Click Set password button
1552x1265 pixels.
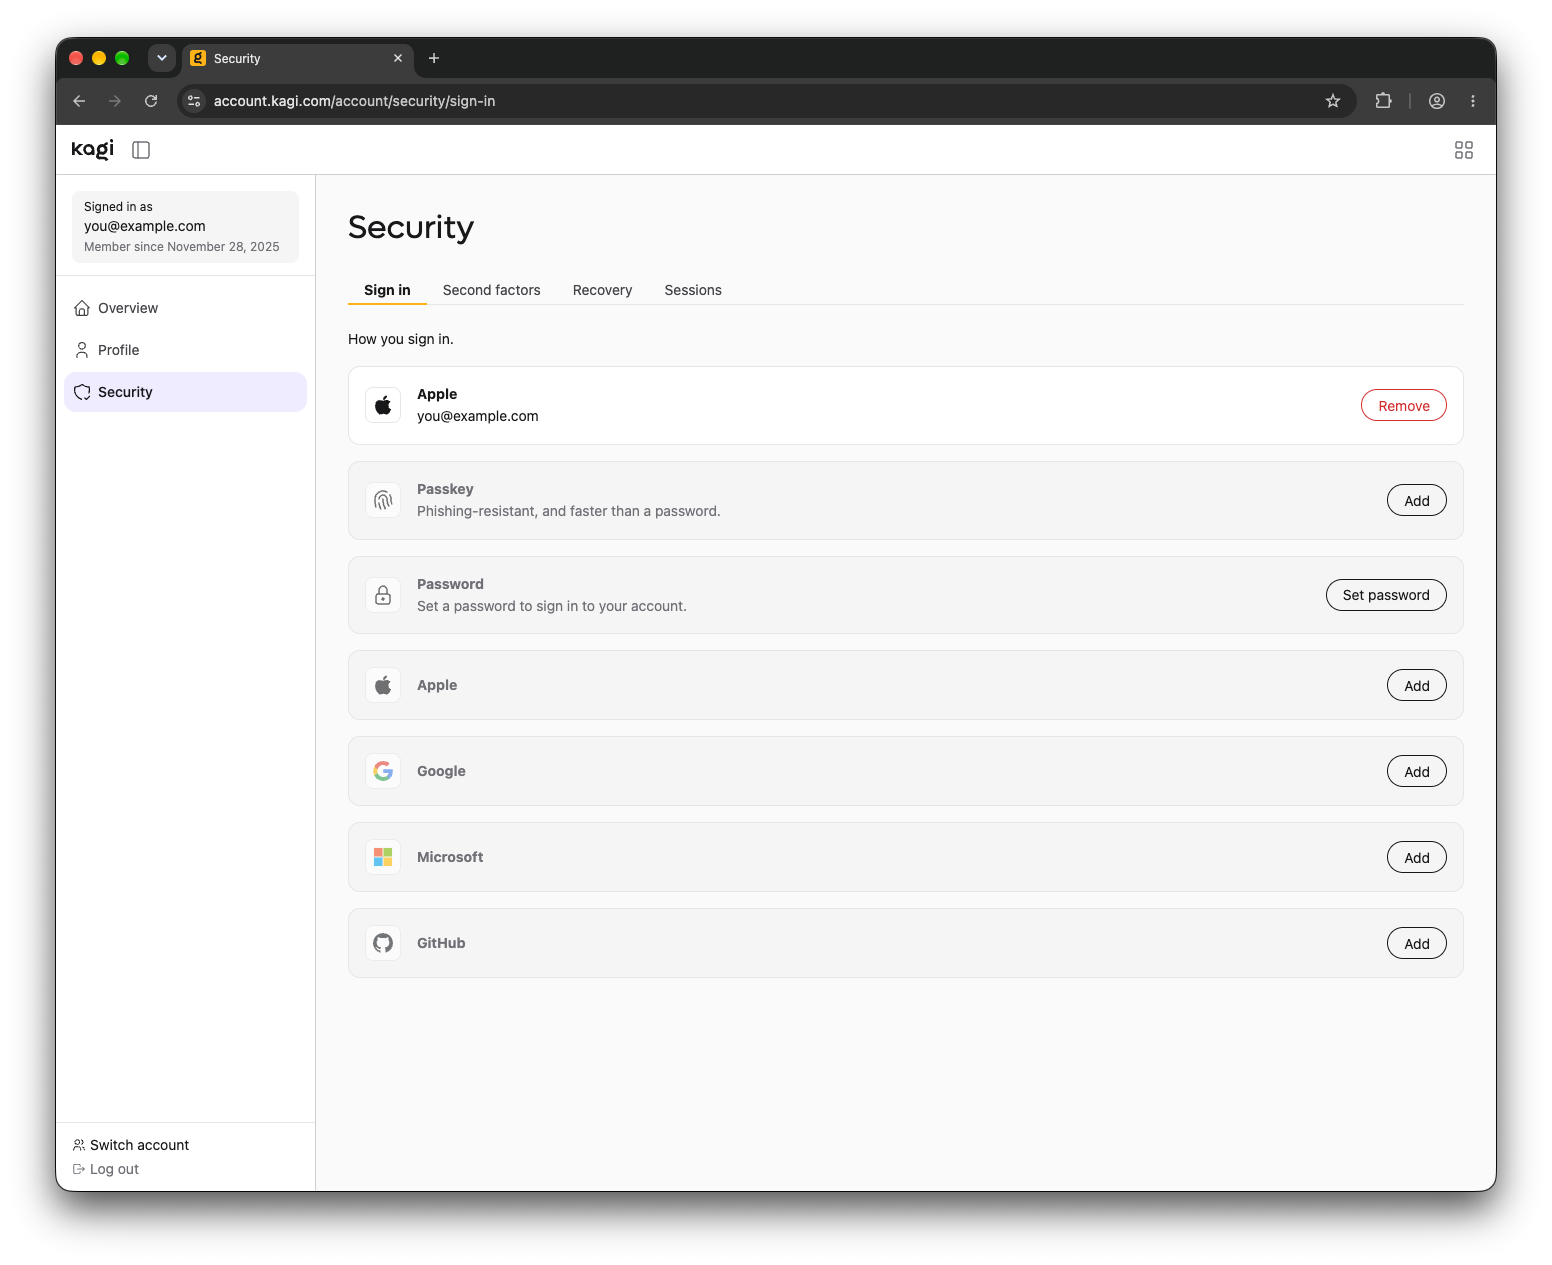[x=1385, y=595]
